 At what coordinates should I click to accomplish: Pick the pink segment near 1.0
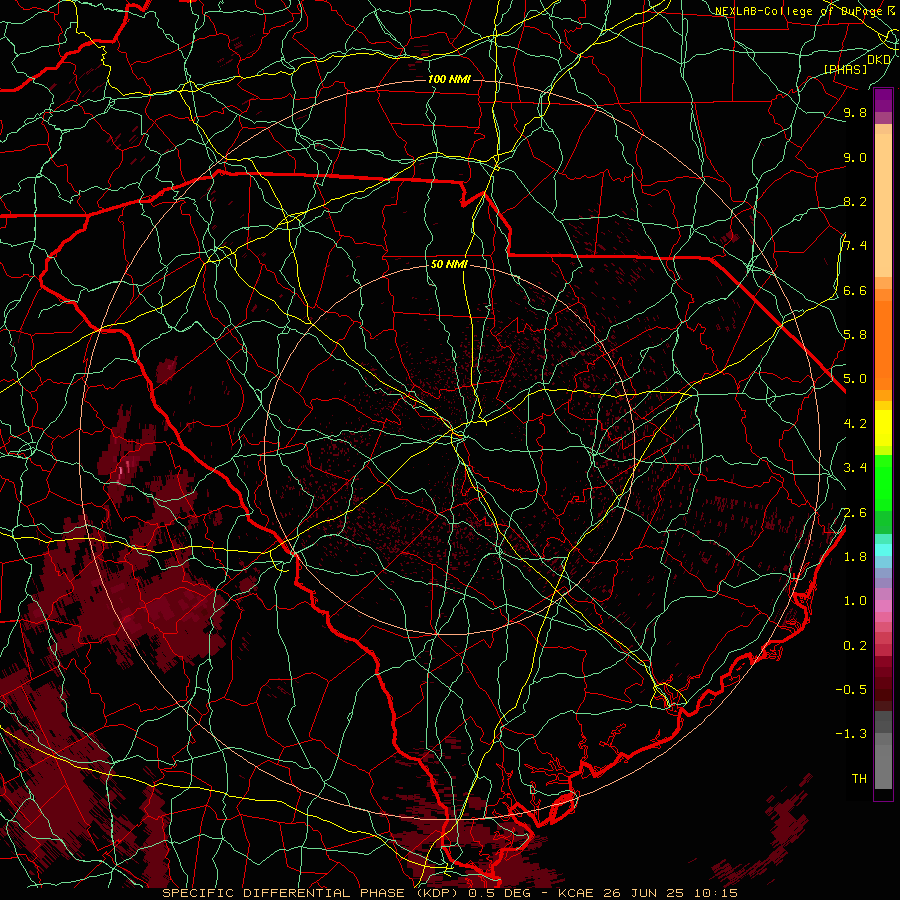click(x=883, y=606)
